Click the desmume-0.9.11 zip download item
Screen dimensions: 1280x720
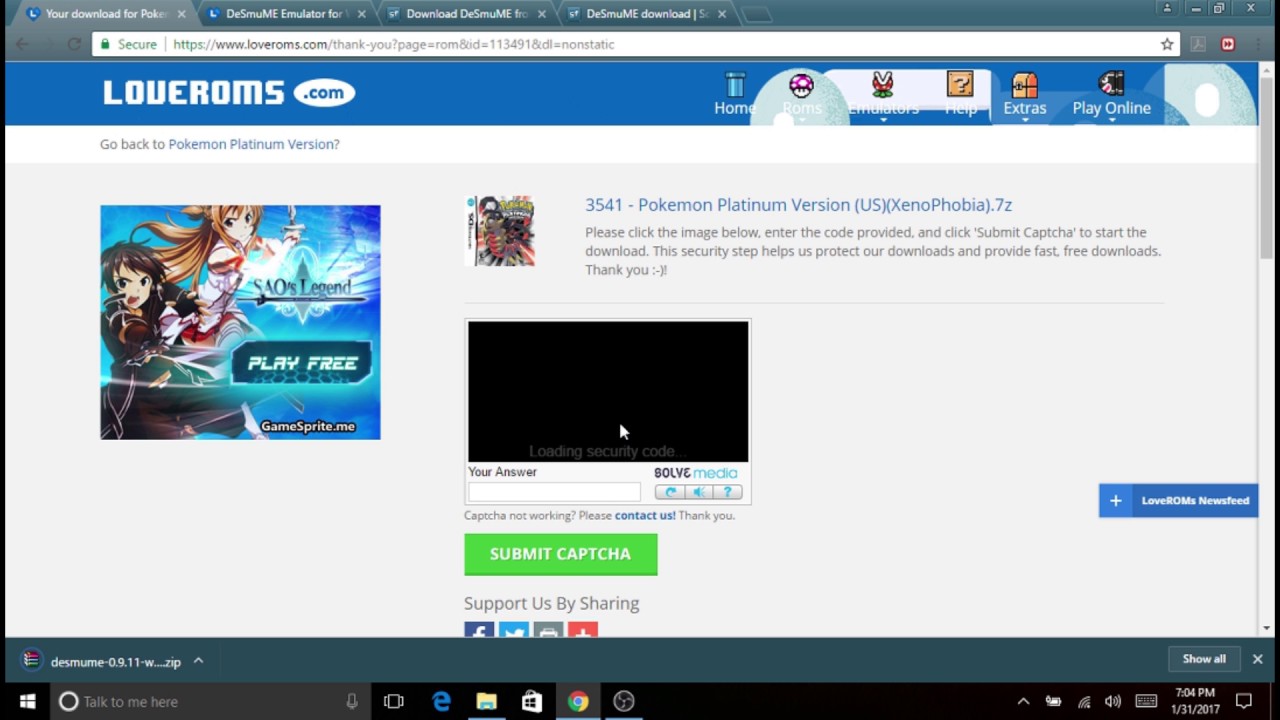click(x=113, y=661)
